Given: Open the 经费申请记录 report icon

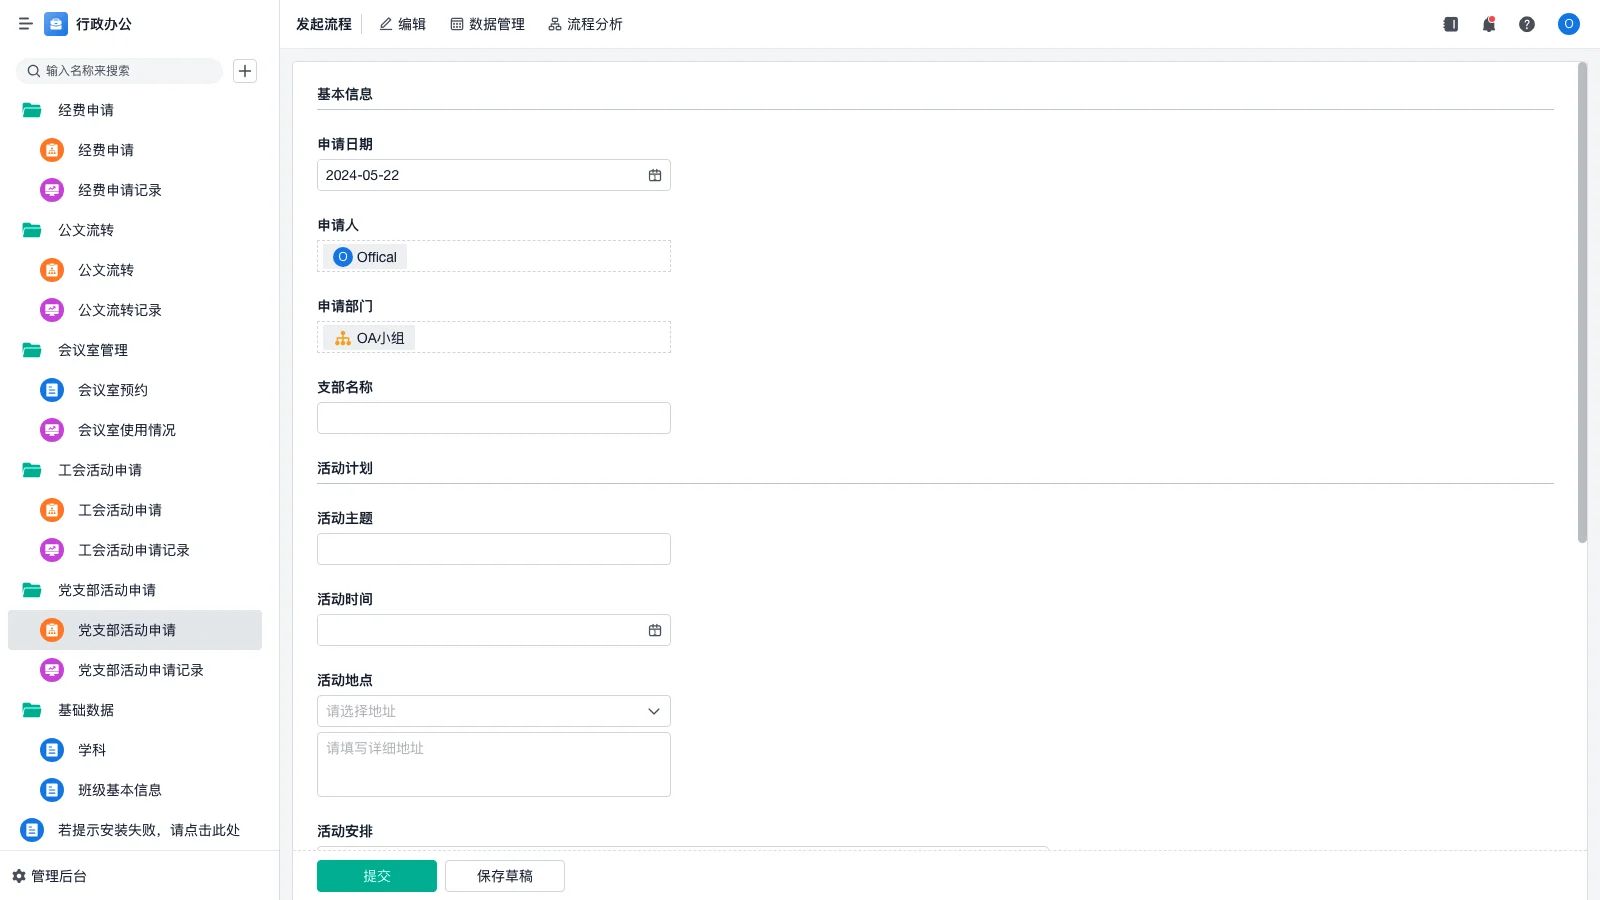Looking at the screenshot, I should 52,190.
